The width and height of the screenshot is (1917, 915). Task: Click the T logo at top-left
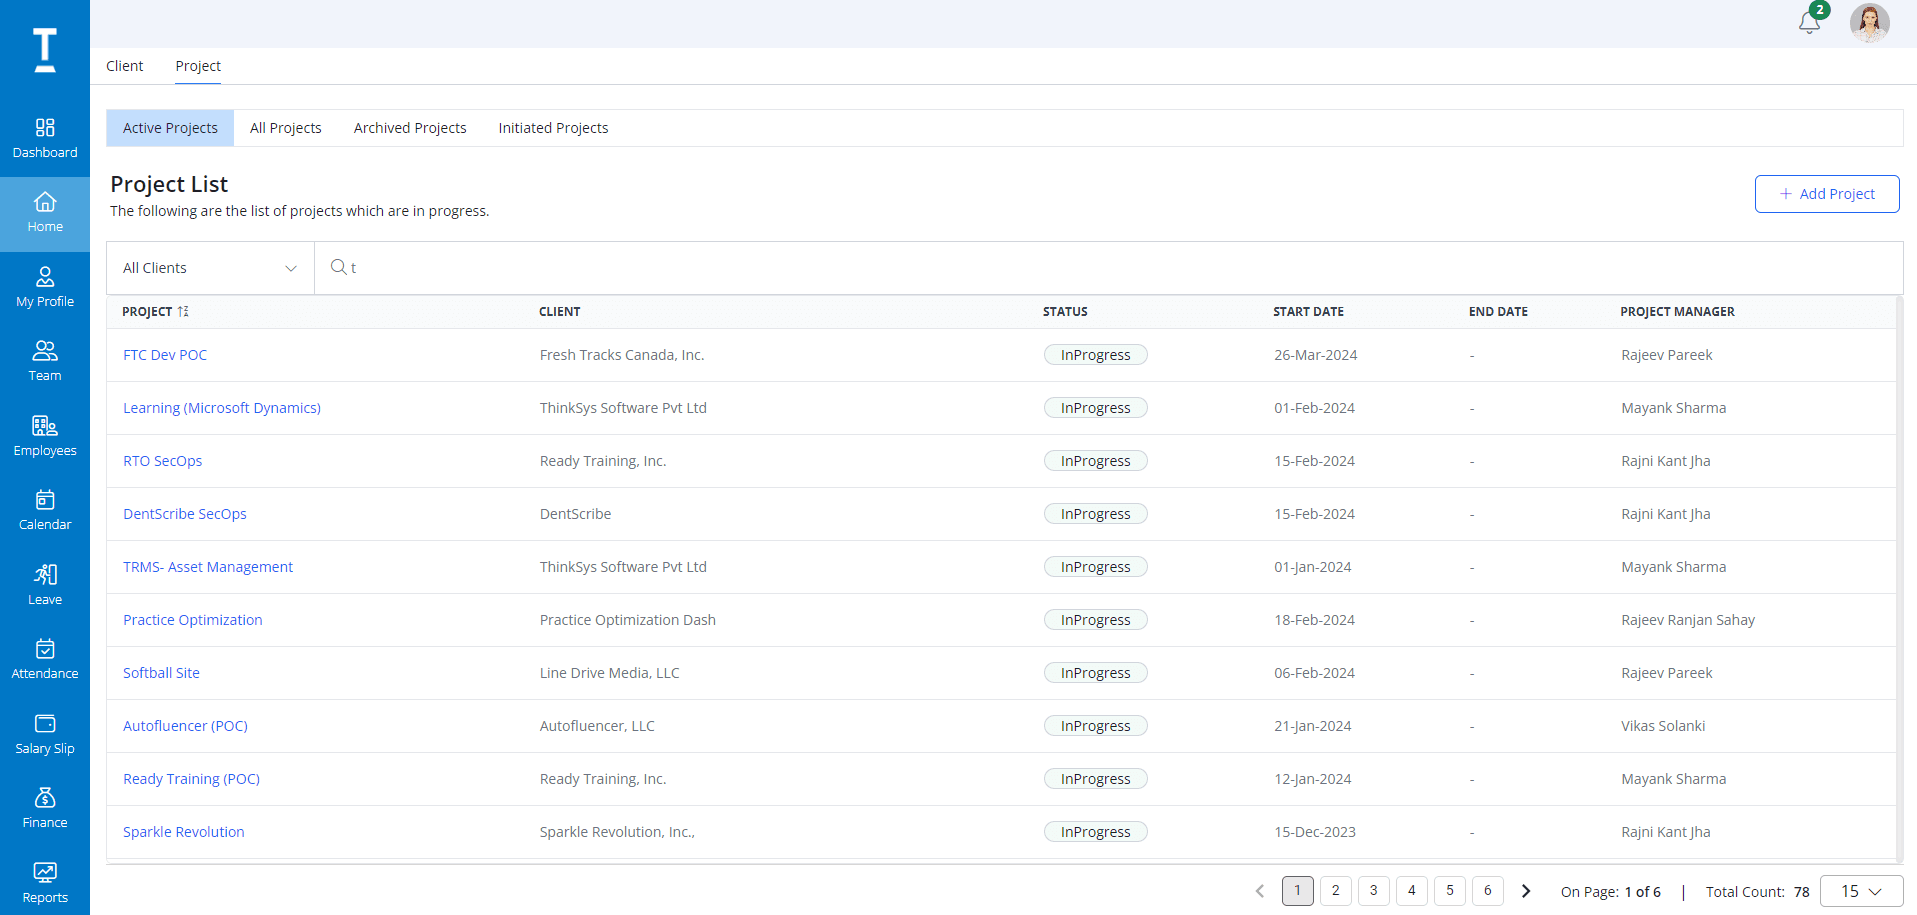pos(45,50)
